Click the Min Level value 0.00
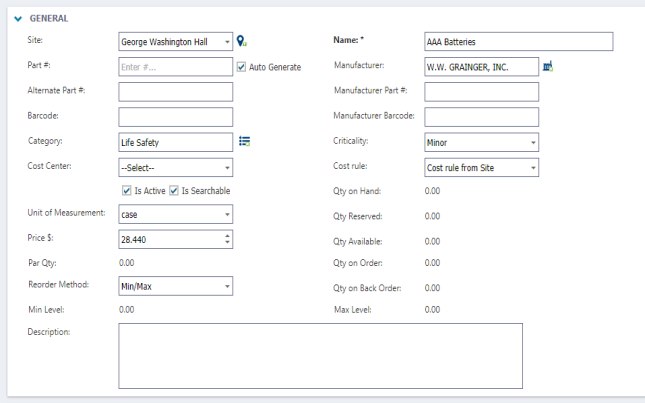This screenshot has width=645, height=403. point(127,309)
